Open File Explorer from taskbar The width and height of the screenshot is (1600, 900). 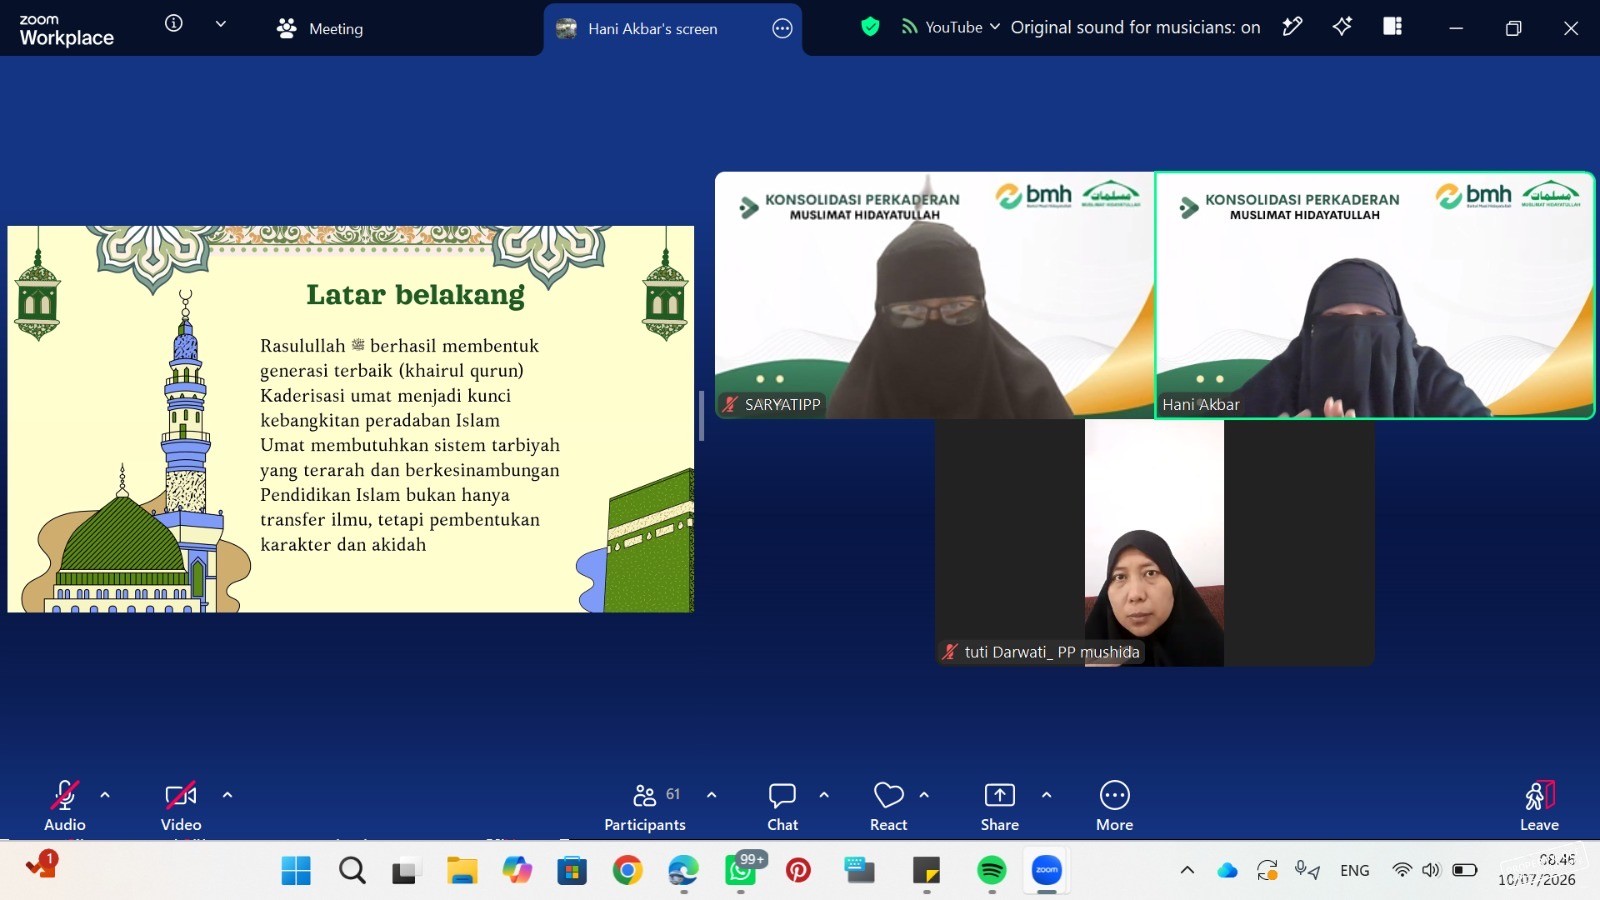461,871
